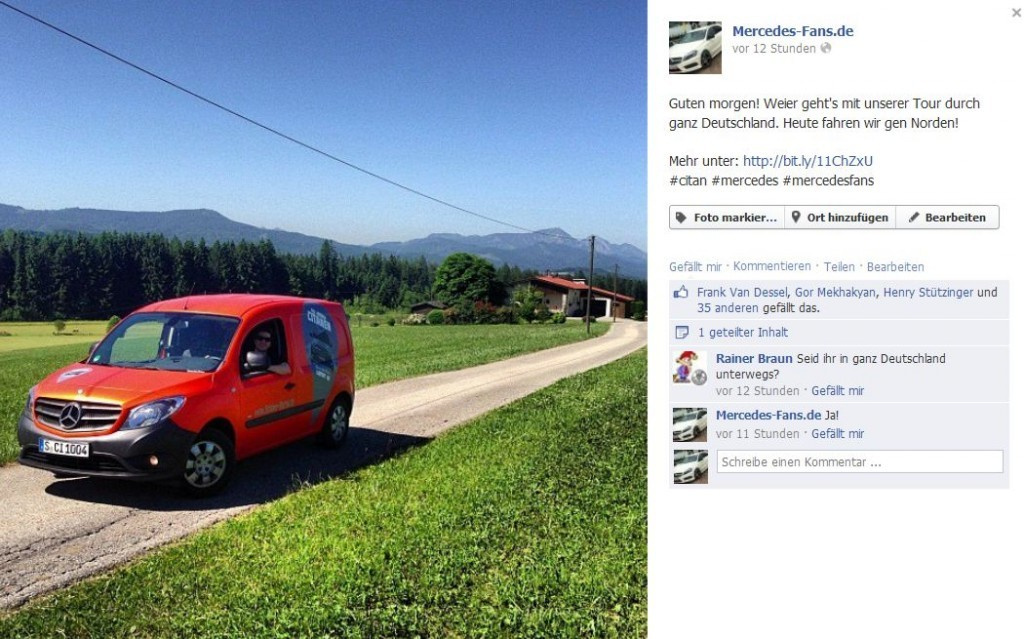Click the thumbs-up likes icon
Screen dimensions: 1024x639
point(681,292)
